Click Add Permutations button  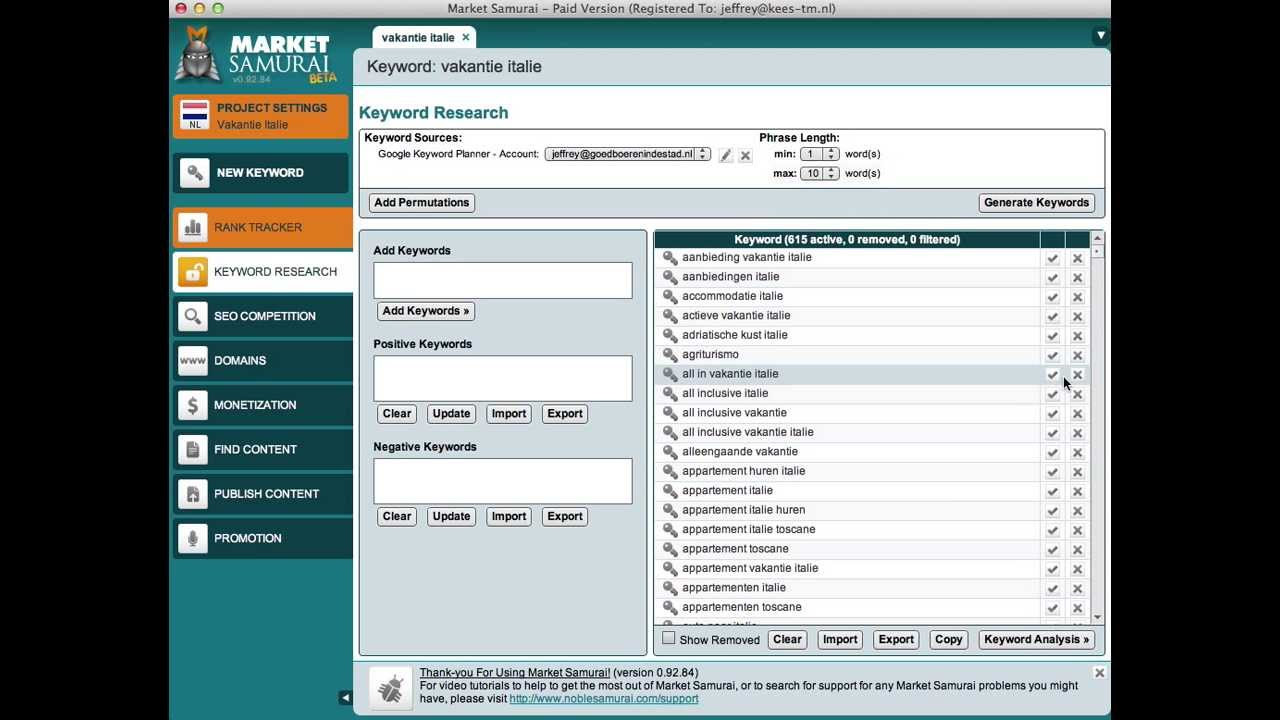click(421, 203)
